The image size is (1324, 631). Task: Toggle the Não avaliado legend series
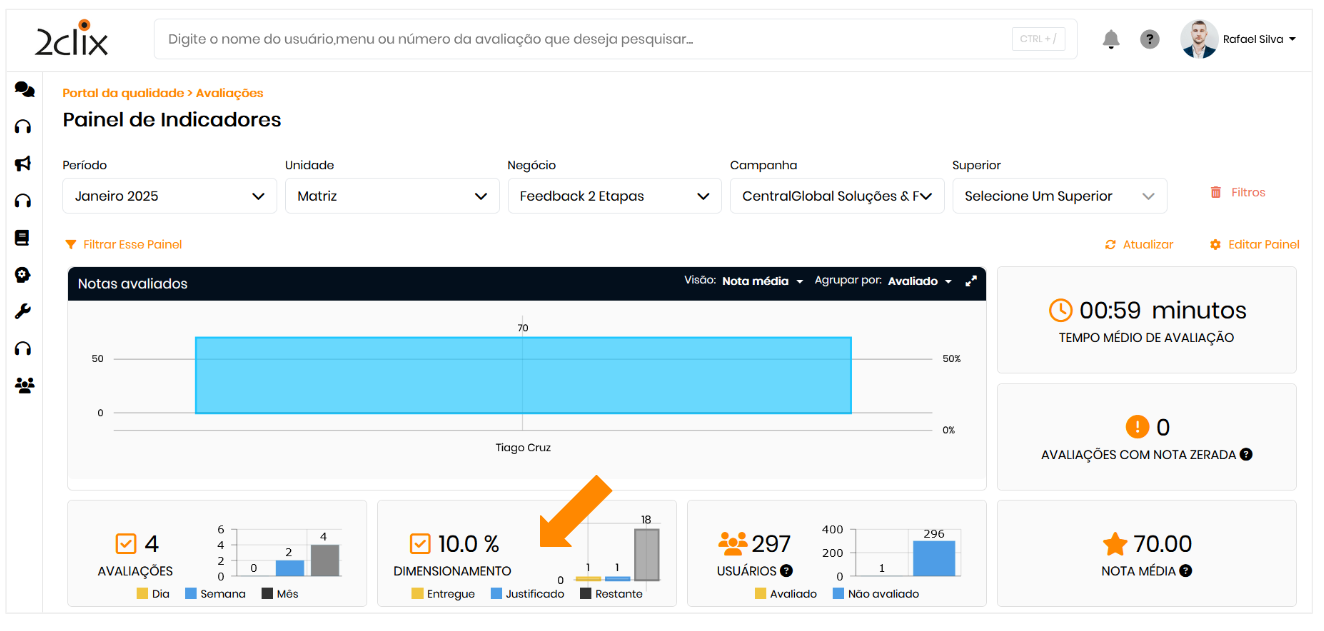(x=876, y=594)
